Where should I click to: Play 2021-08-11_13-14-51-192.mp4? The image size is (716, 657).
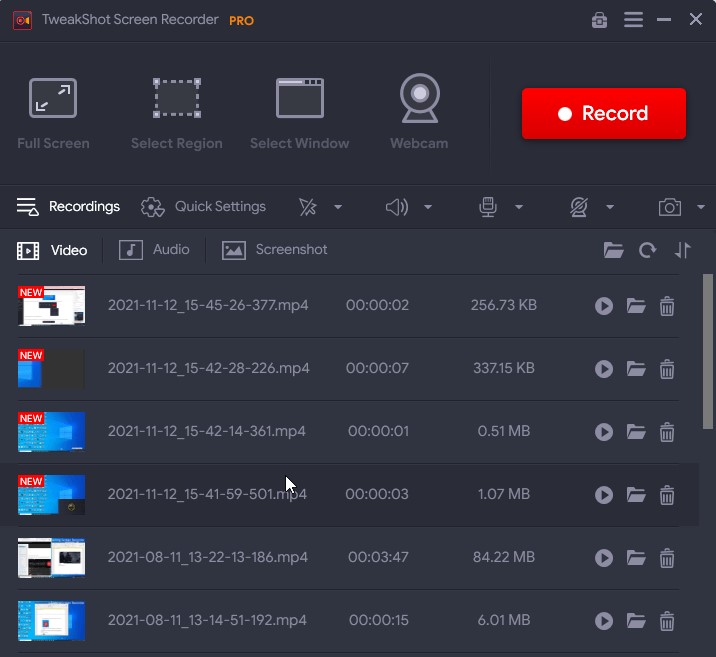[604, 621]
